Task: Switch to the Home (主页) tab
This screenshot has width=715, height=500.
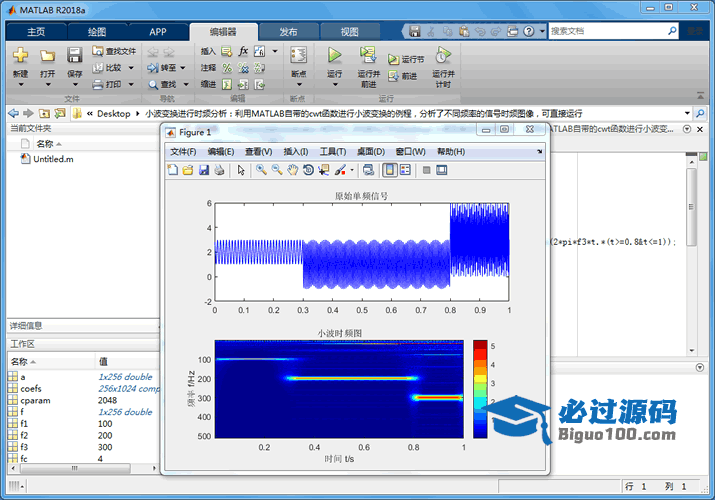Action: coord(36,32)
